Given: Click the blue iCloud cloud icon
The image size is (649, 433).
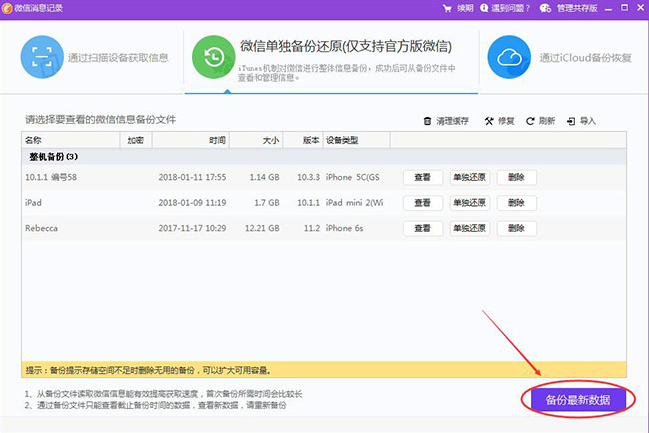Looking at the screenshot, I should point(509,57).
